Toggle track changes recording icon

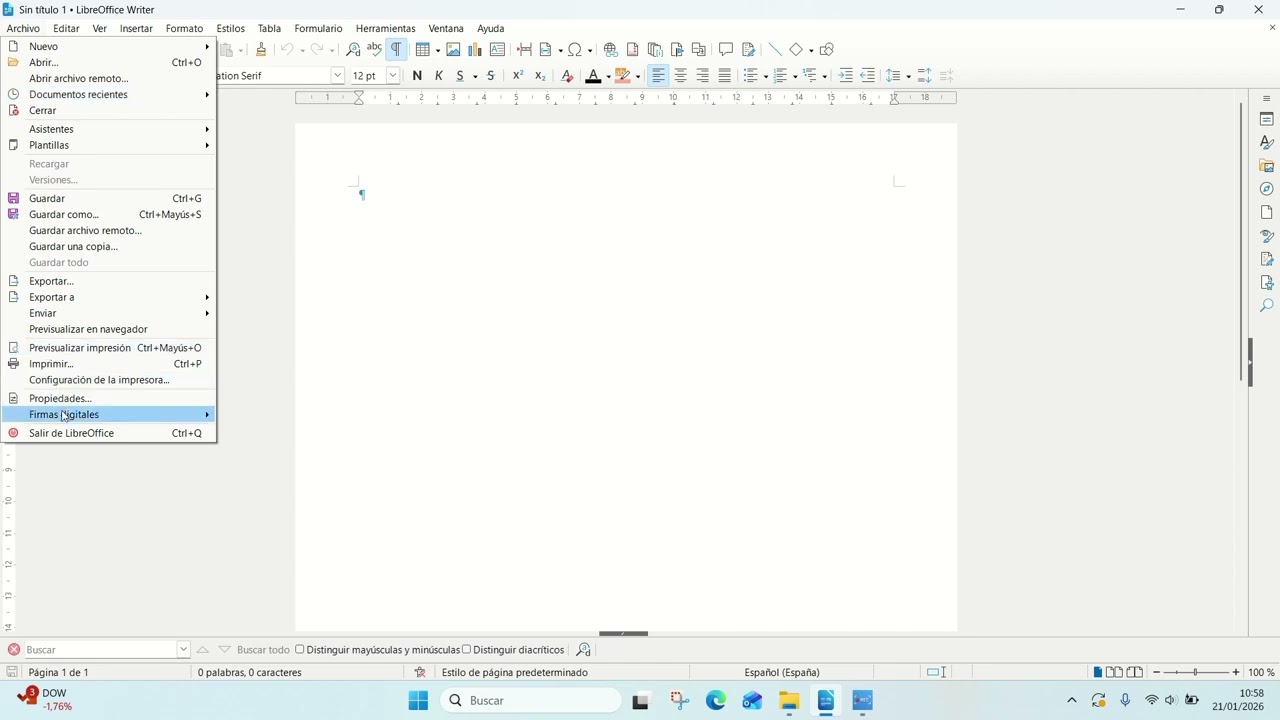pyautogui.click(x=748, y=49)
